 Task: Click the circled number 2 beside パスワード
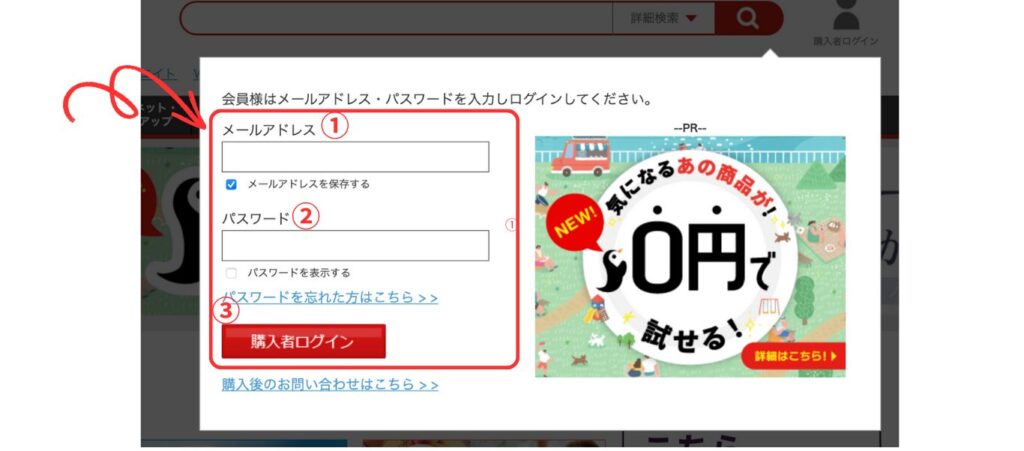coord(306,217)
